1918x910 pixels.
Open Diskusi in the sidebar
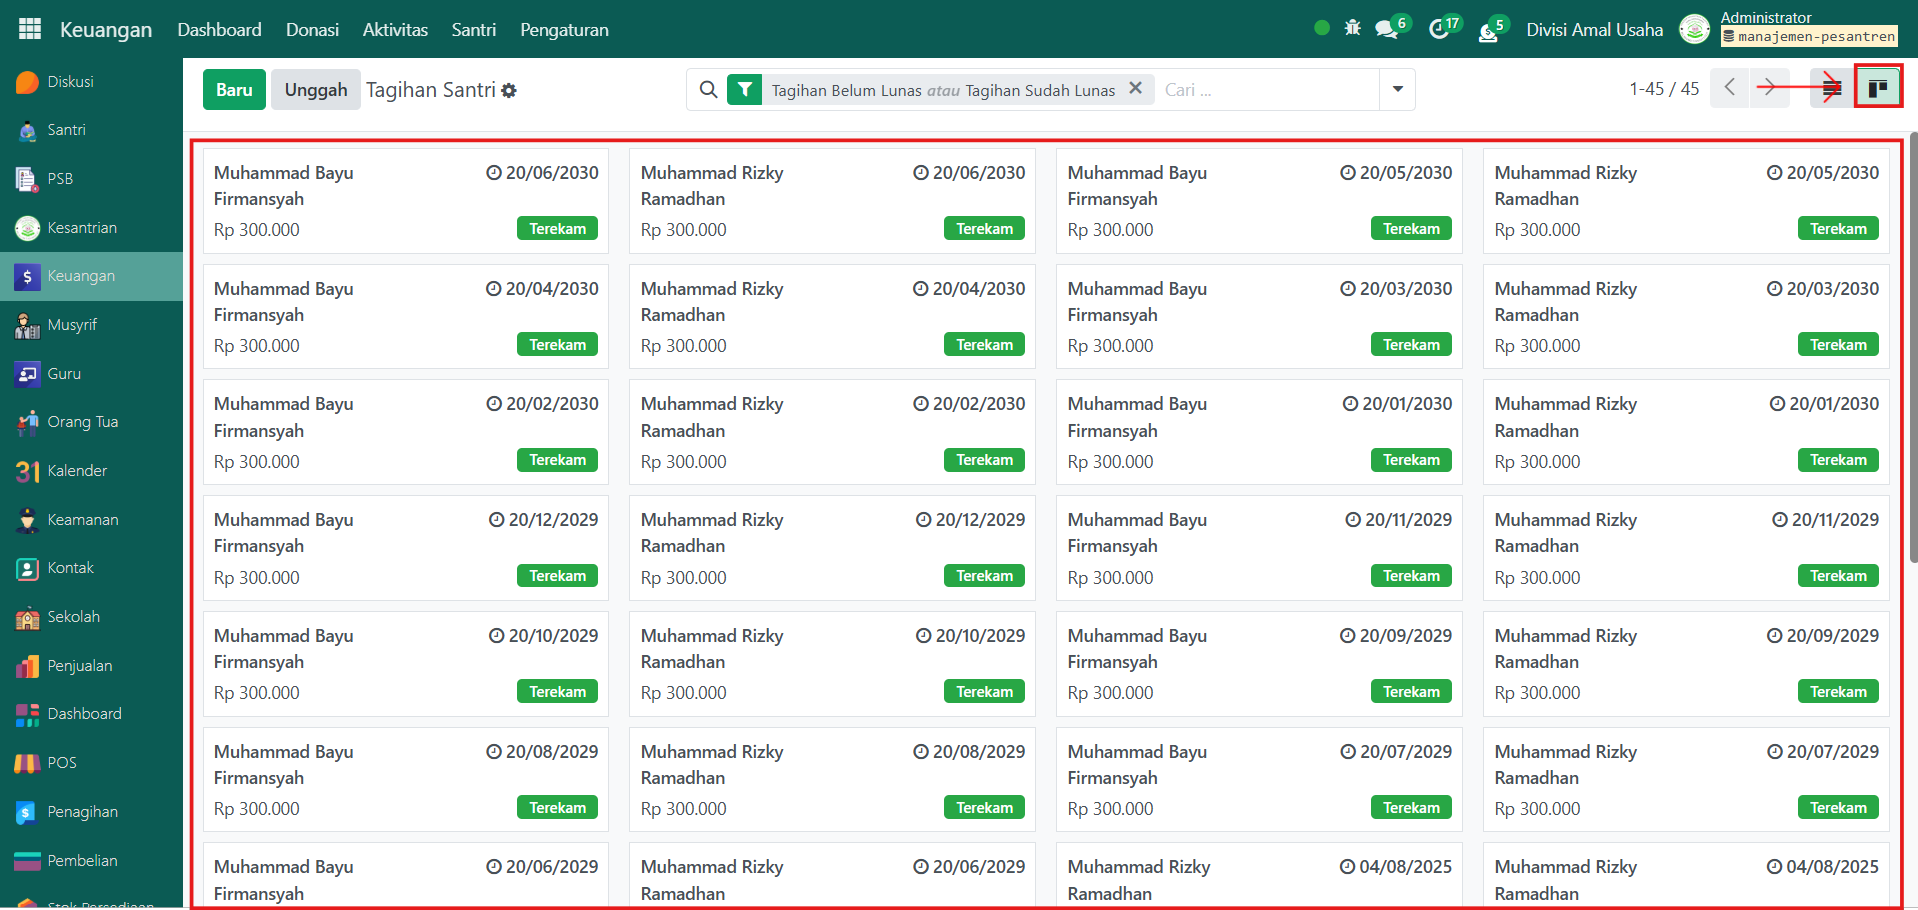click(x=70, y=82)
